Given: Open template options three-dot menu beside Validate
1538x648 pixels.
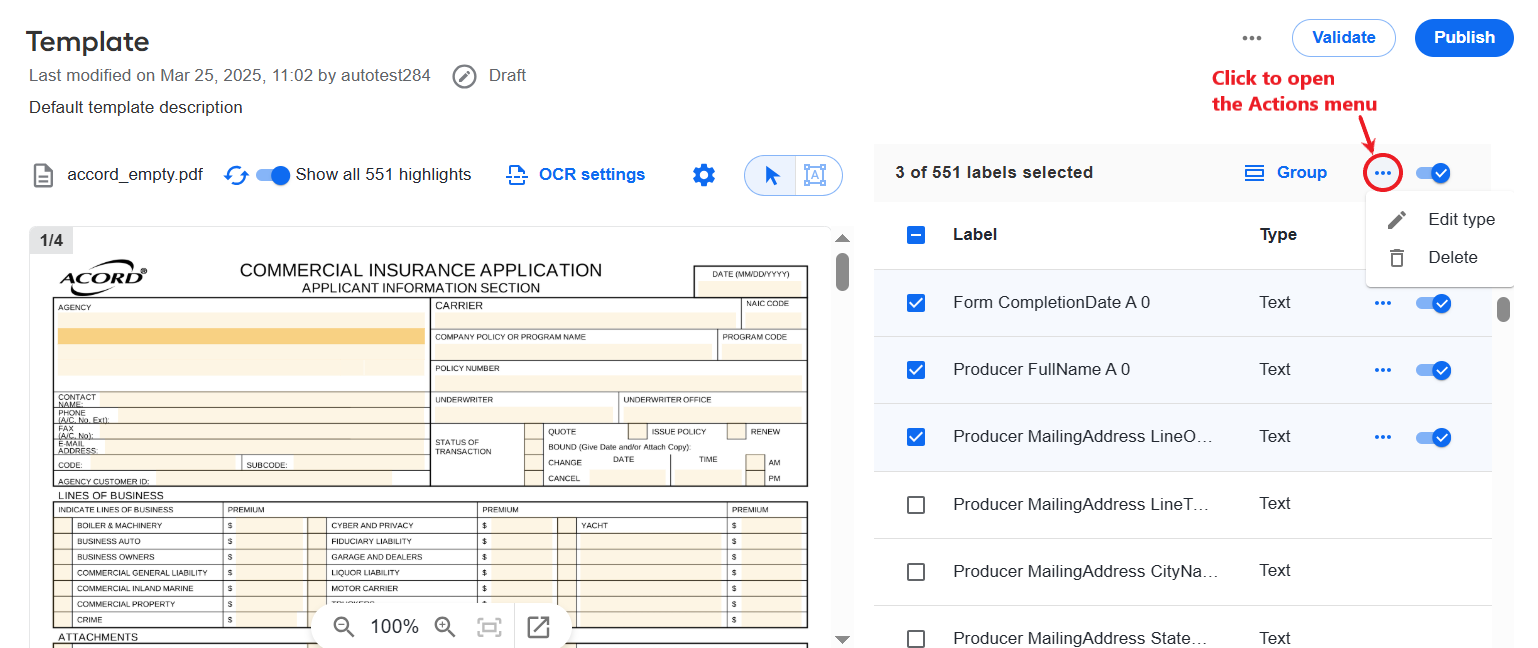Looking at the screenshot, I should (x=1252, y=38).
